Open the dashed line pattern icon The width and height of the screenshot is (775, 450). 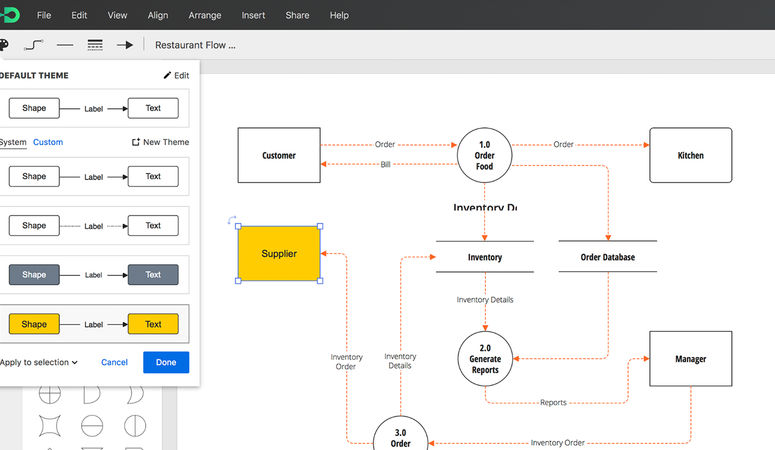95,45
